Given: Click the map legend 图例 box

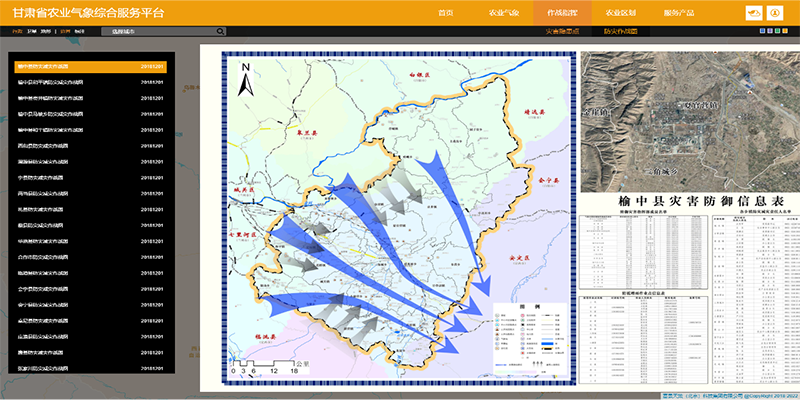Looking at the screenshot, I should pos(529,340).
